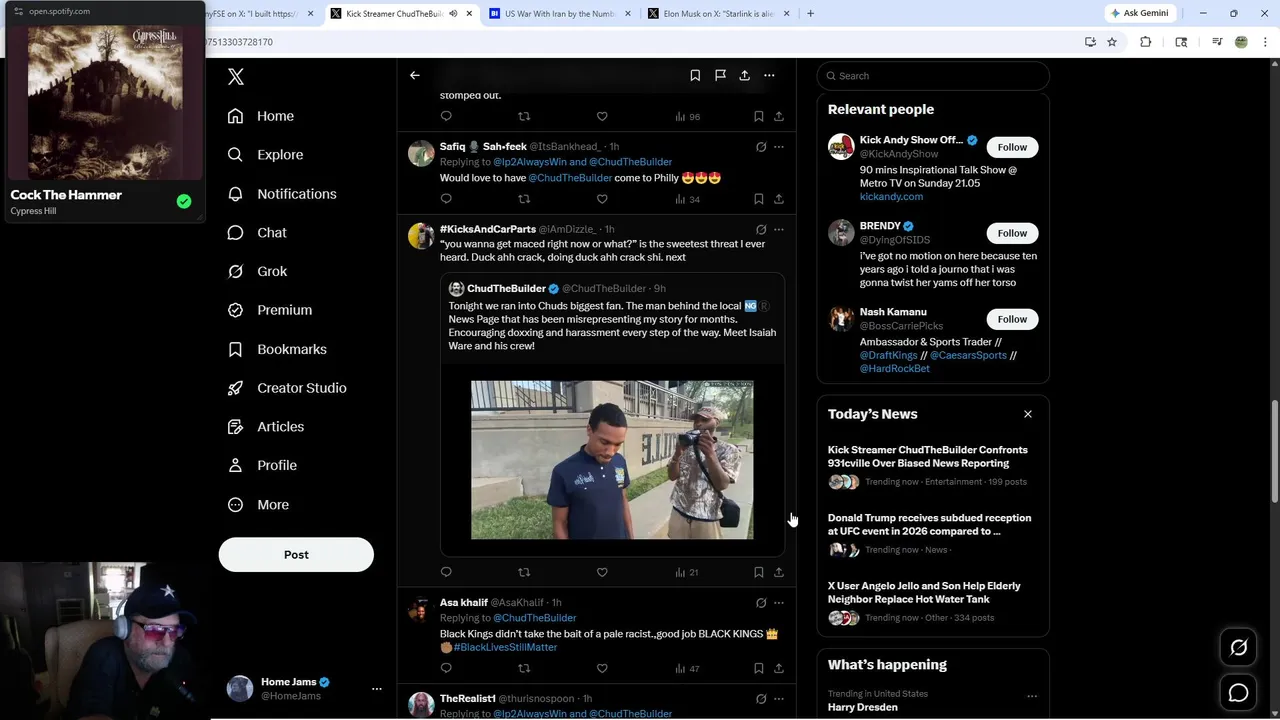Mute the ChudTheBuilder tab audio
1280x720 pixels.
(x=453, y=14)
